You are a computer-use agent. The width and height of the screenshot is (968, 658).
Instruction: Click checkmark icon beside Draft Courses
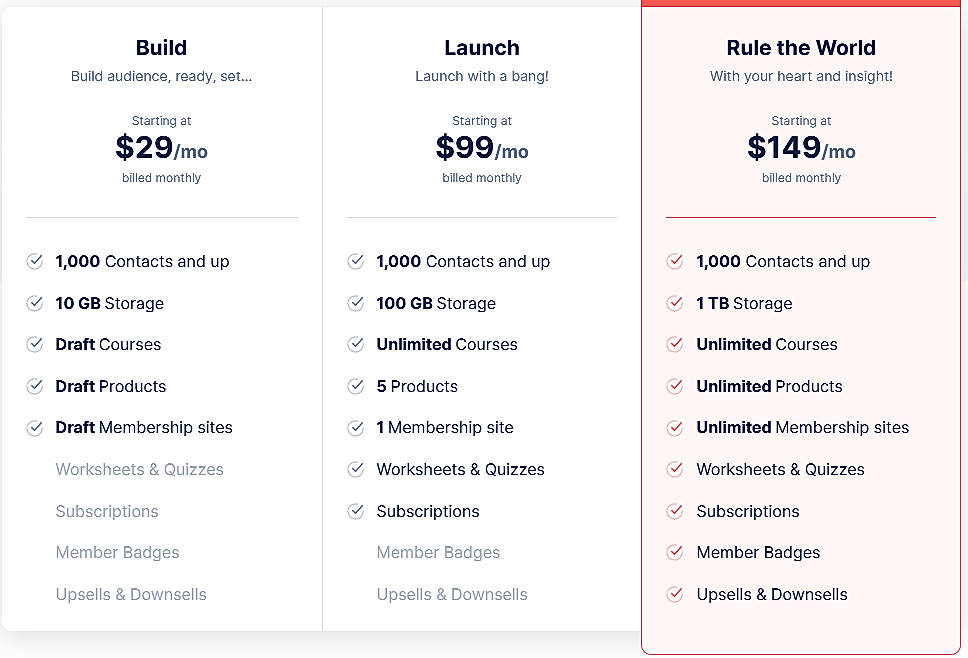point(35,344)
